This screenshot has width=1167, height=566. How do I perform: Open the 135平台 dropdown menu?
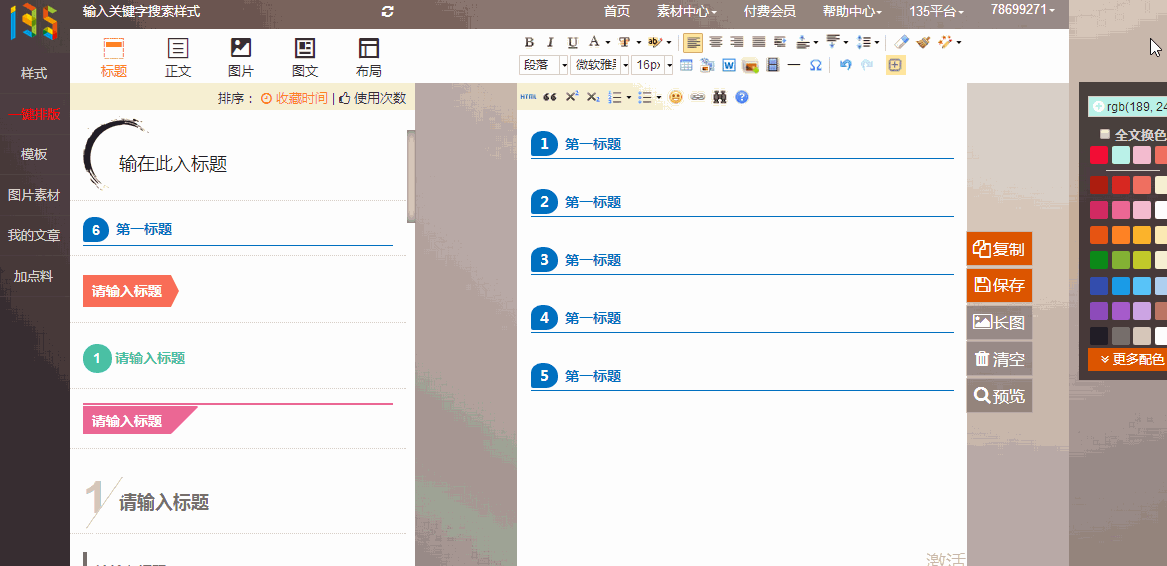coord(937,11)
